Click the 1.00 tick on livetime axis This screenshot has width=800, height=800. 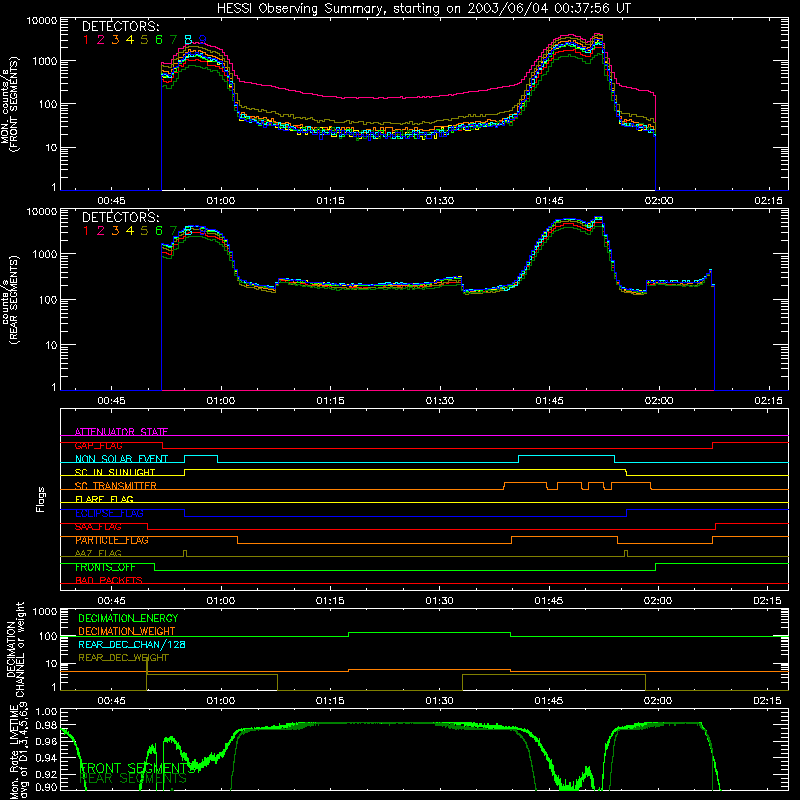(47, 711)
